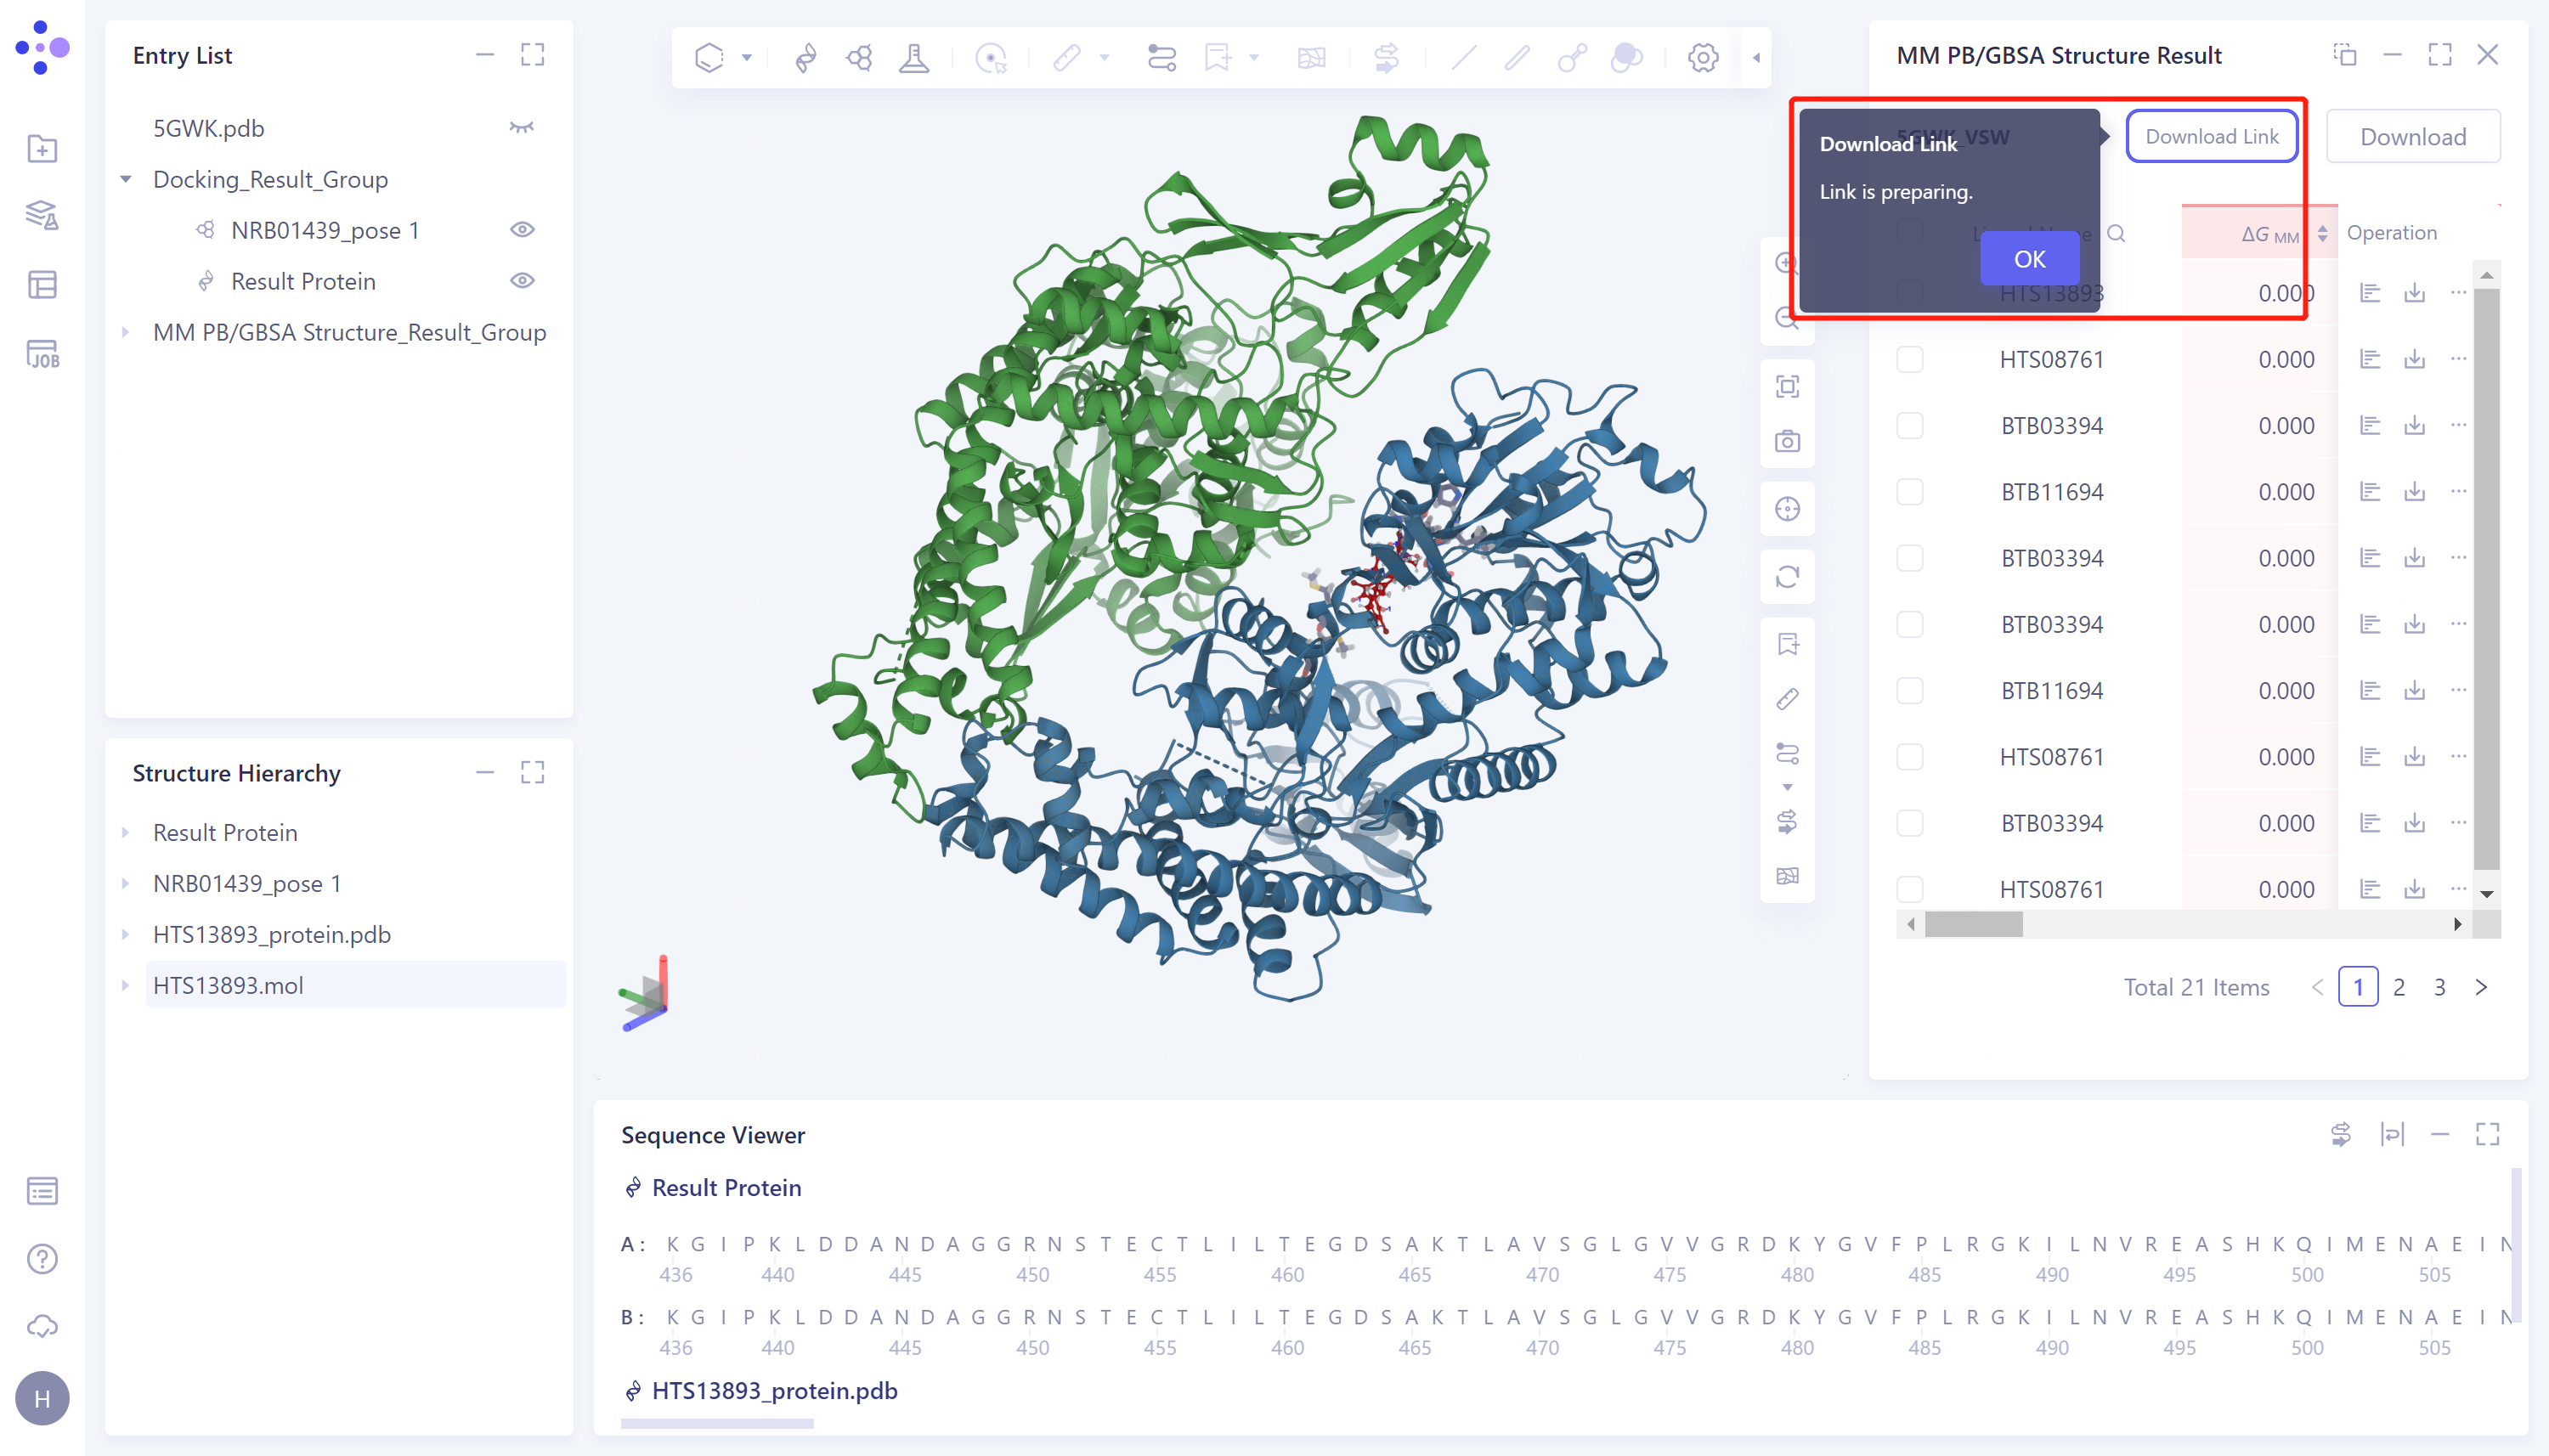Hide NRB01439_pose 1 with its eye toggle
The height and width of the screenshot is (1456, 2549).
pyautogui.click(x=524, y=229)
